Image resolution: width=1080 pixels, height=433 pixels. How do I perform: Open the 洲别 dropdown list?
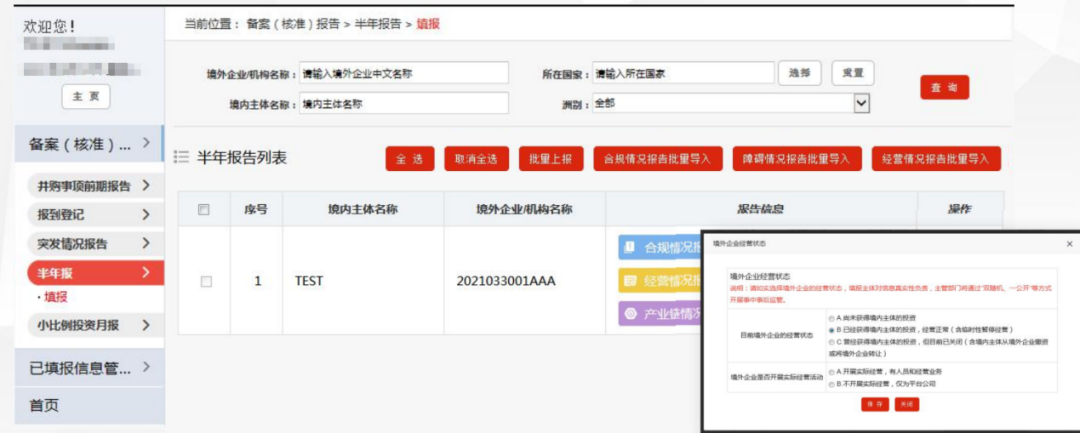click(x=860, y=103)
